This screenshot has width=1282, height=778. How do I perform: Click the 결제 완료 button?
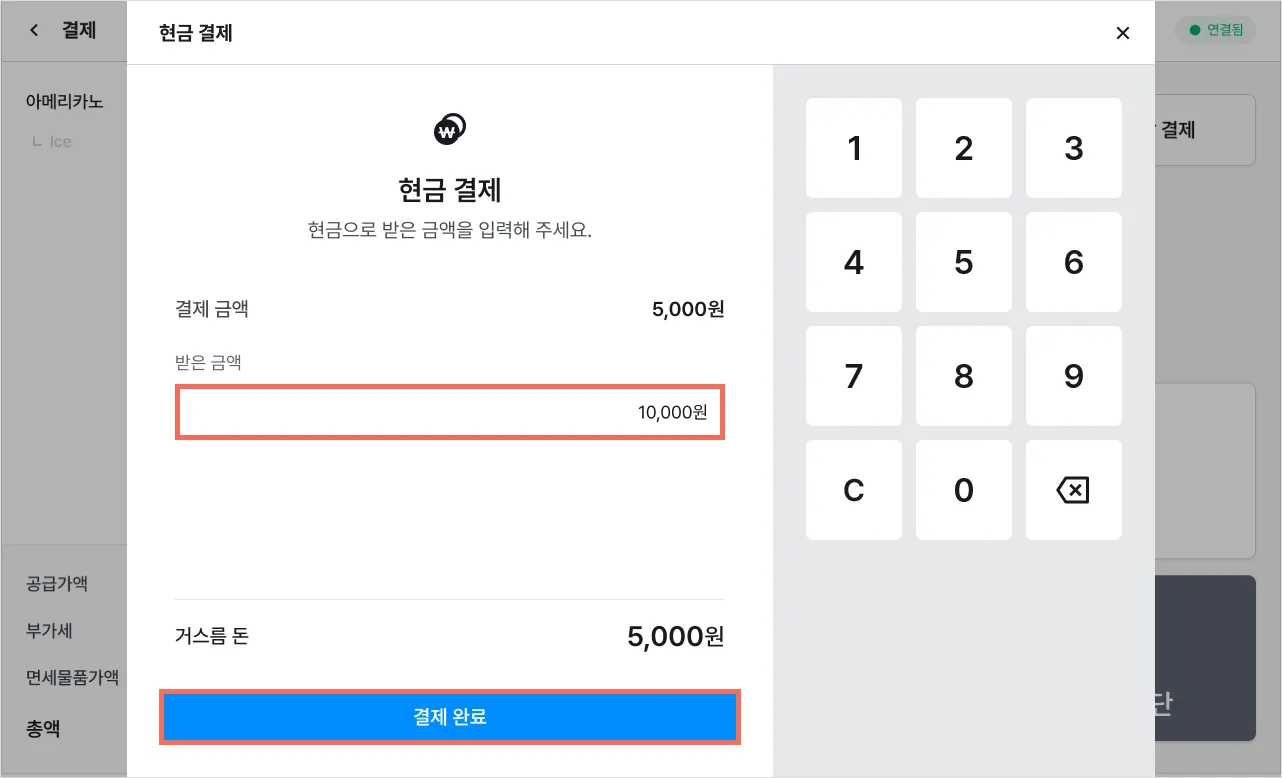coord(450,716)
